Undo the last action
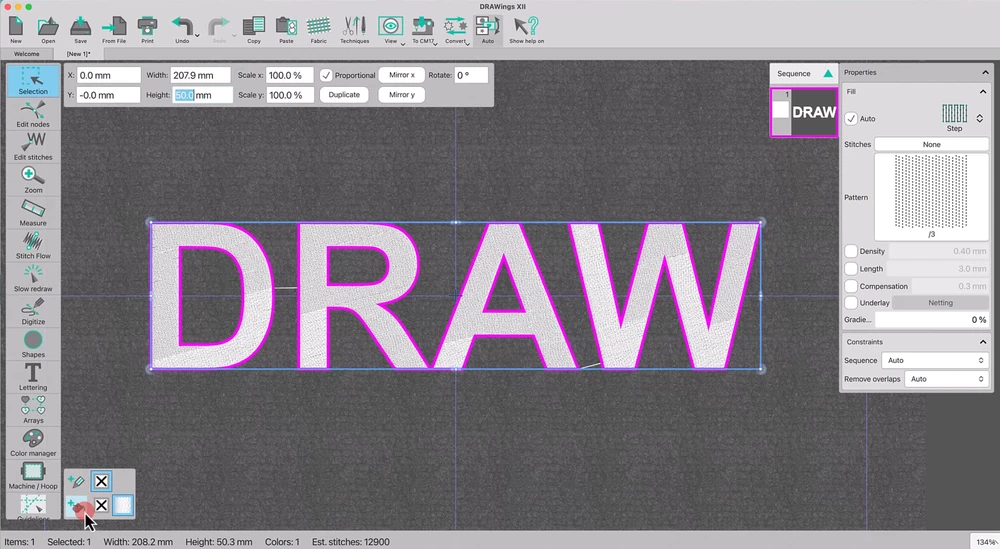 click(x=182, y=29)
